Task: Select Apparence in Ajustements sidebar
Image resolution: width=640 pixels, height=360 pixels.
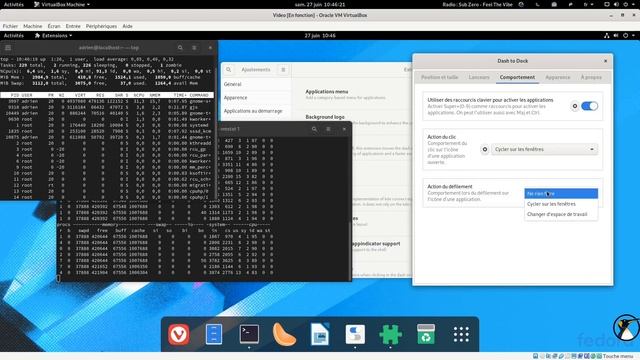Action: (x=256, y=98)
